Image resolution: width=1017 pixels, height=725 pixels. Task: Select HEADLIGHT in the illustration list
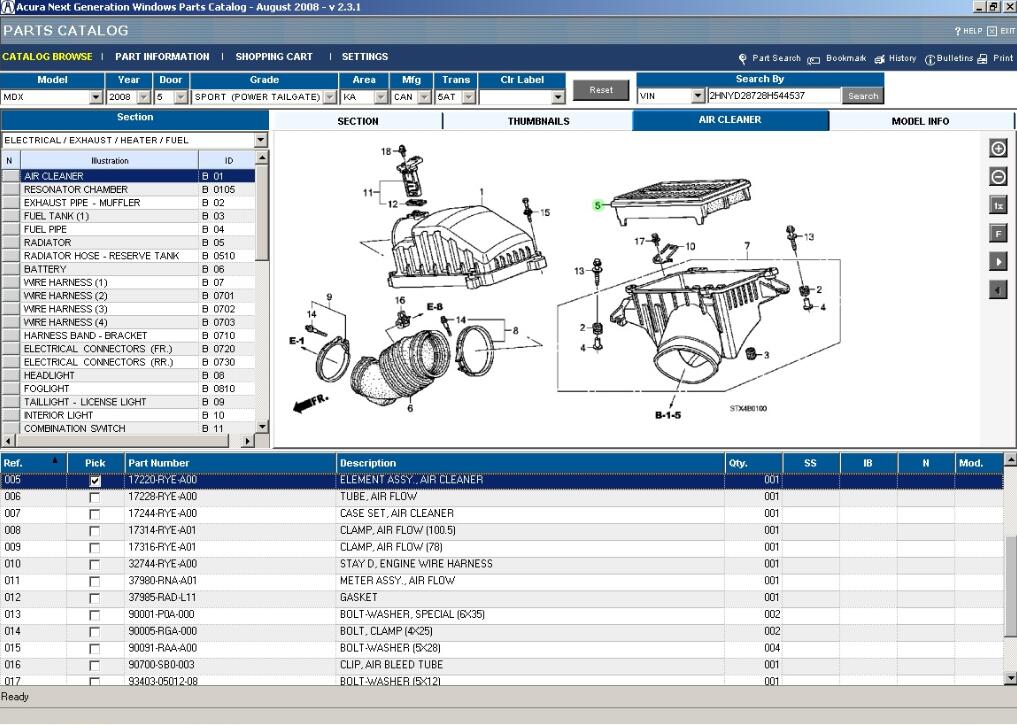(x=128, y=375)
